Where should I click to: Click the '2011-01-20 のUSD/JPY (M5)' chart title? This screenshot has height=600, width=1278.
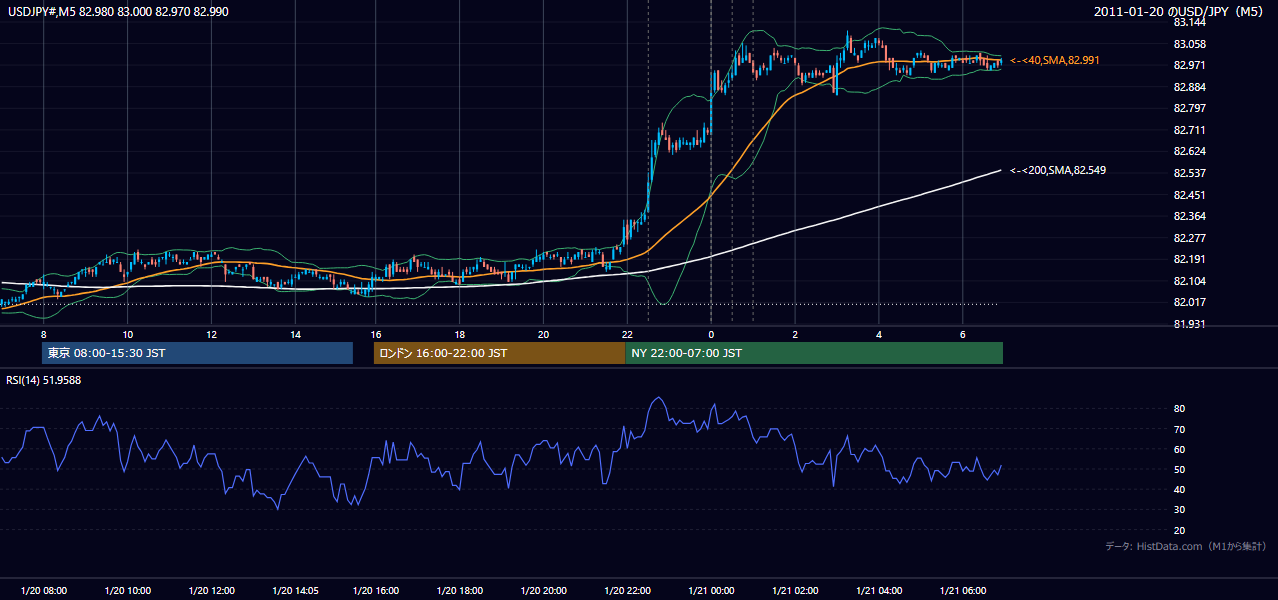coord(1179,11)
